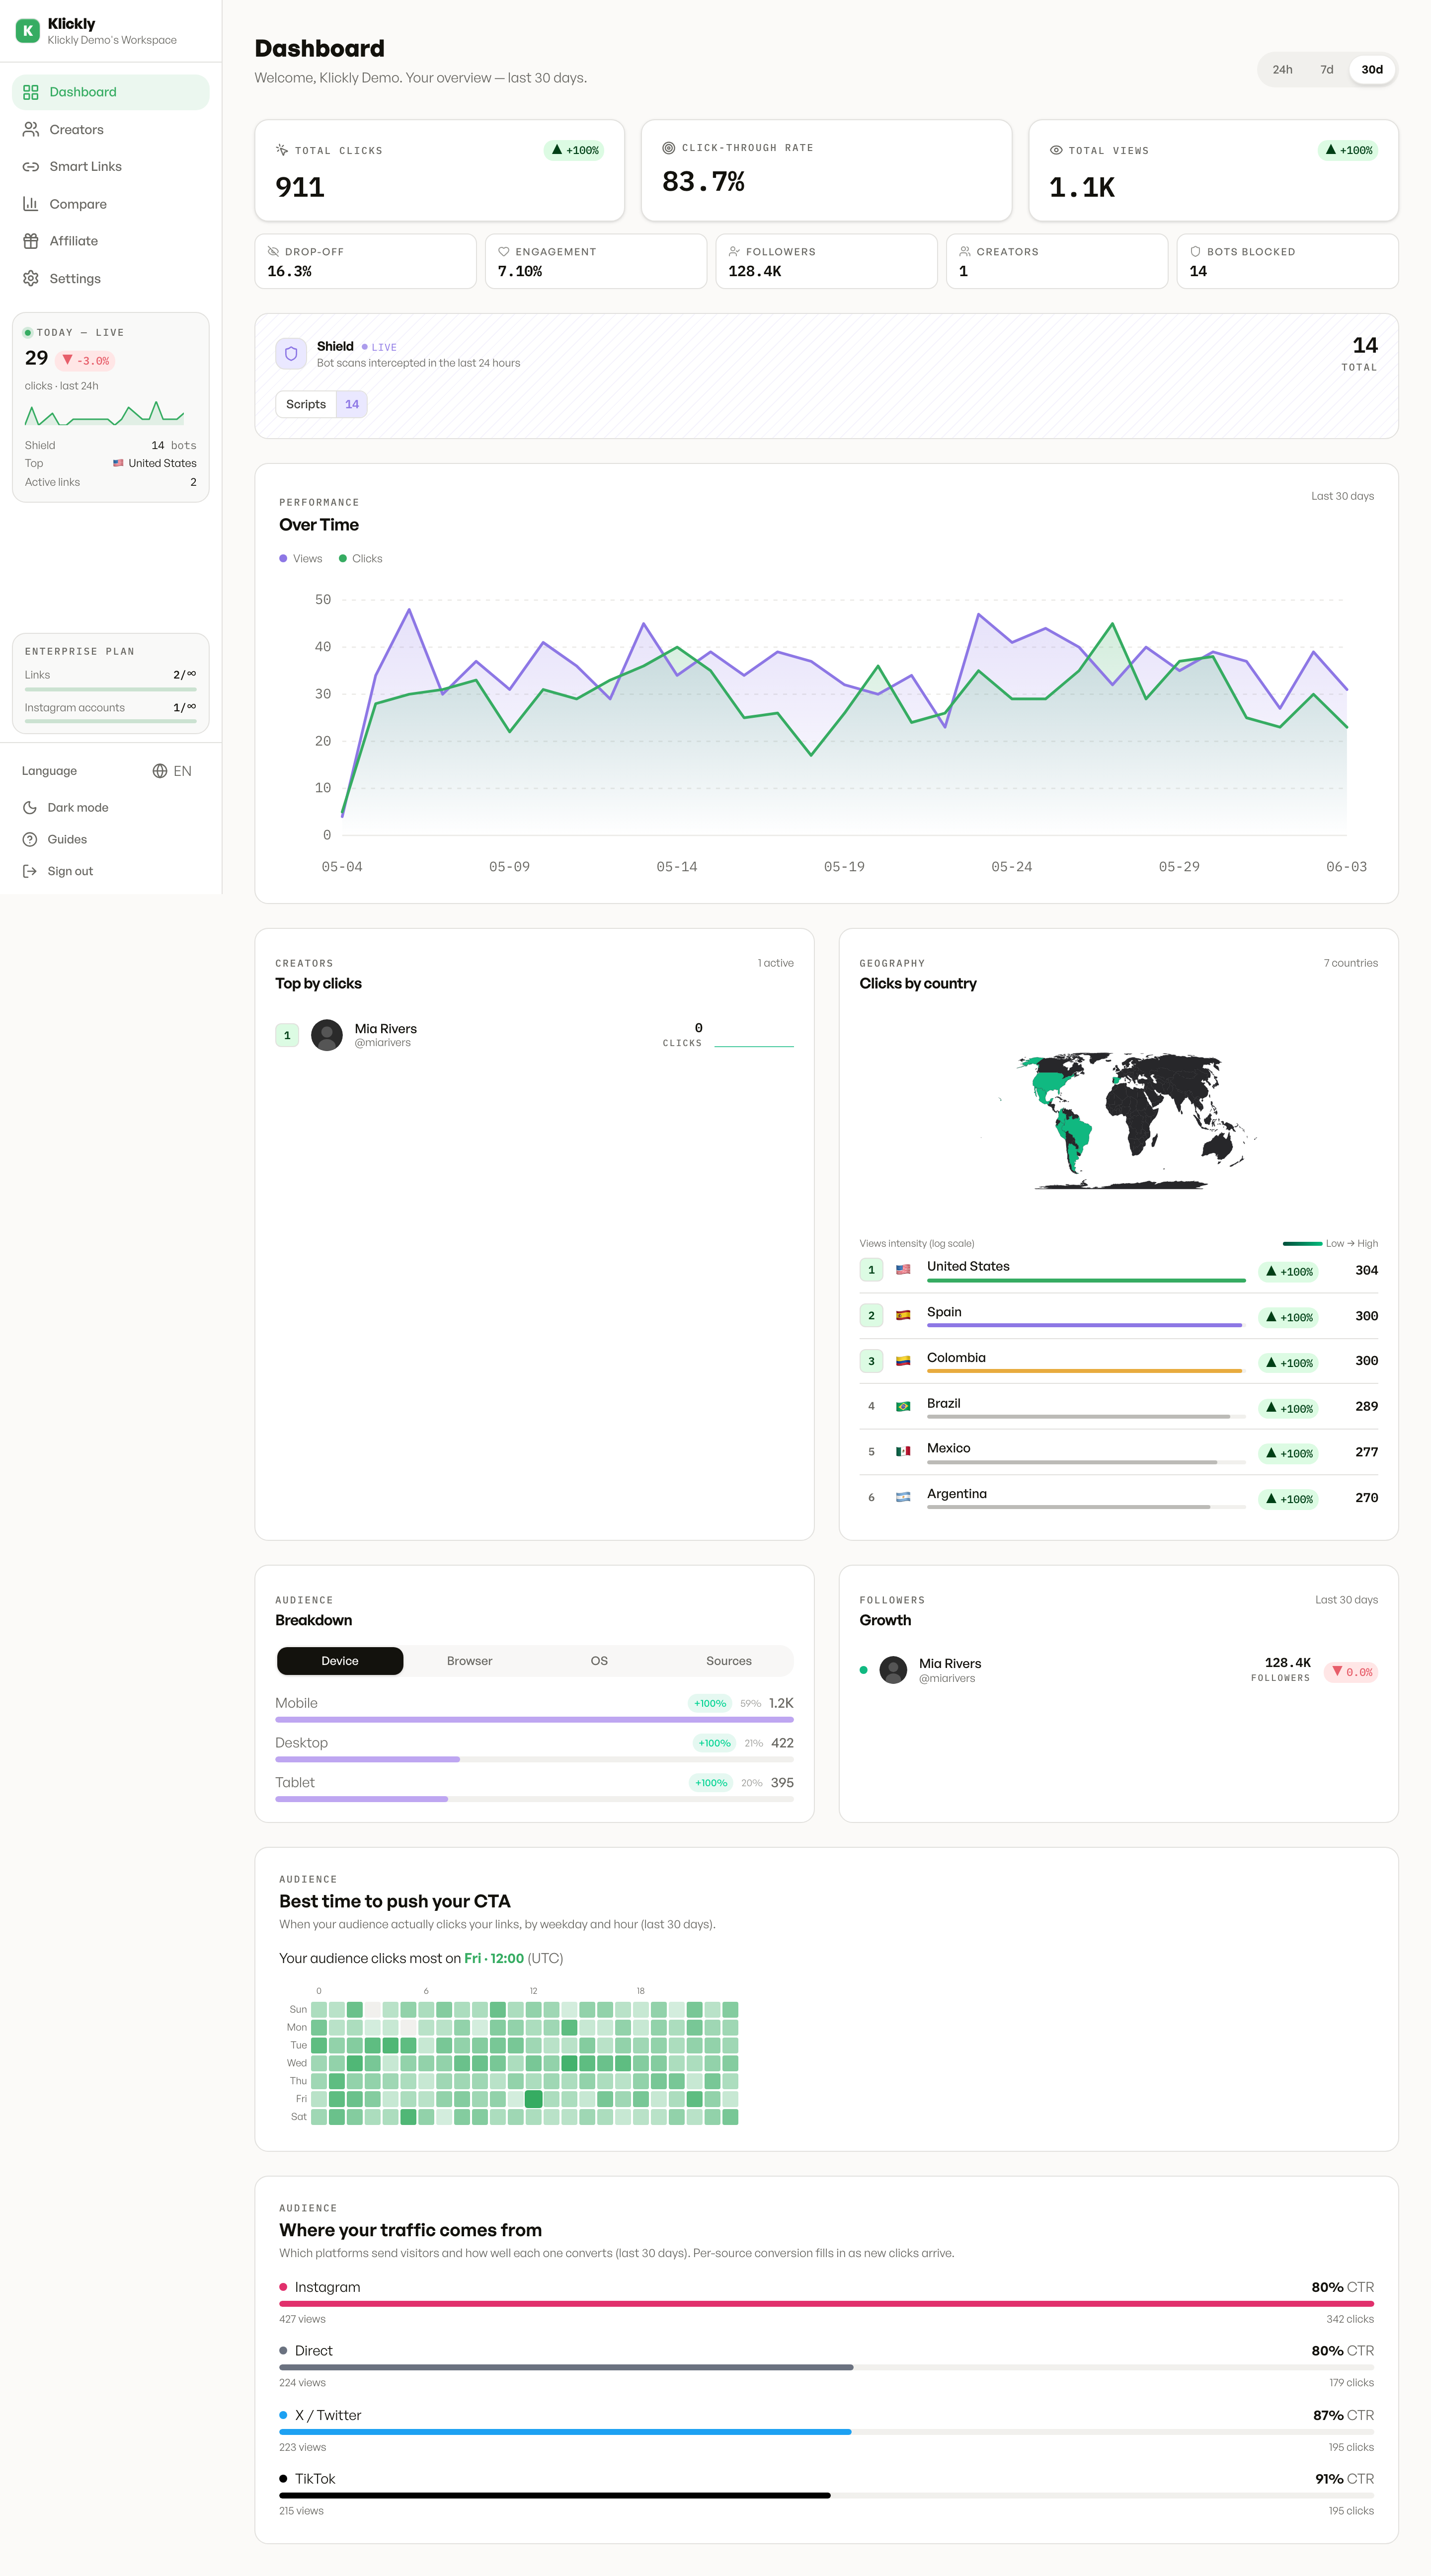This screenshot has height=2576, width=1431.
Task: Click the Colombia row in country list
Action: [1118, 1362]
